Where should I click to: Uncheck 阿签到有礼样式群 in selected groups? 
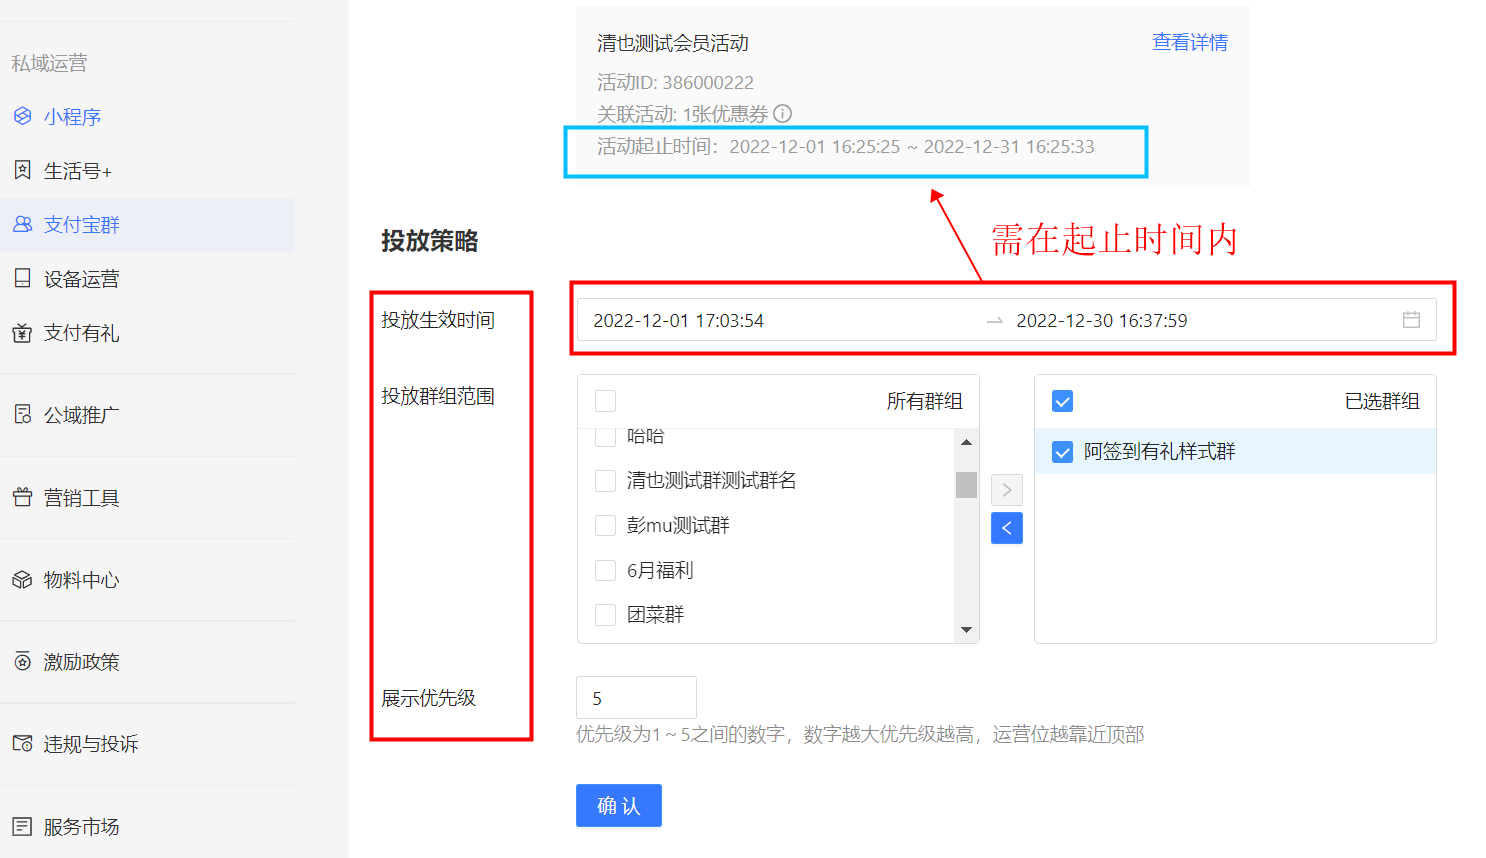click(1062, 452)
